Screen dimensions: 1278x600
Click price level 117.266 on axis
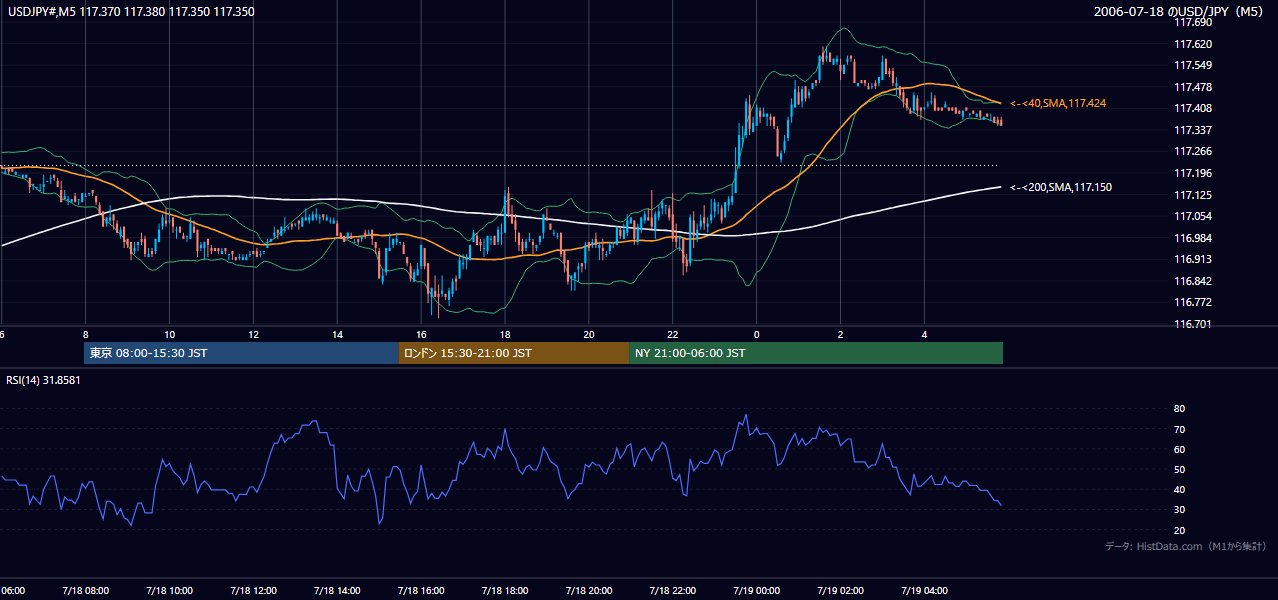click(x=1192, y=152)
